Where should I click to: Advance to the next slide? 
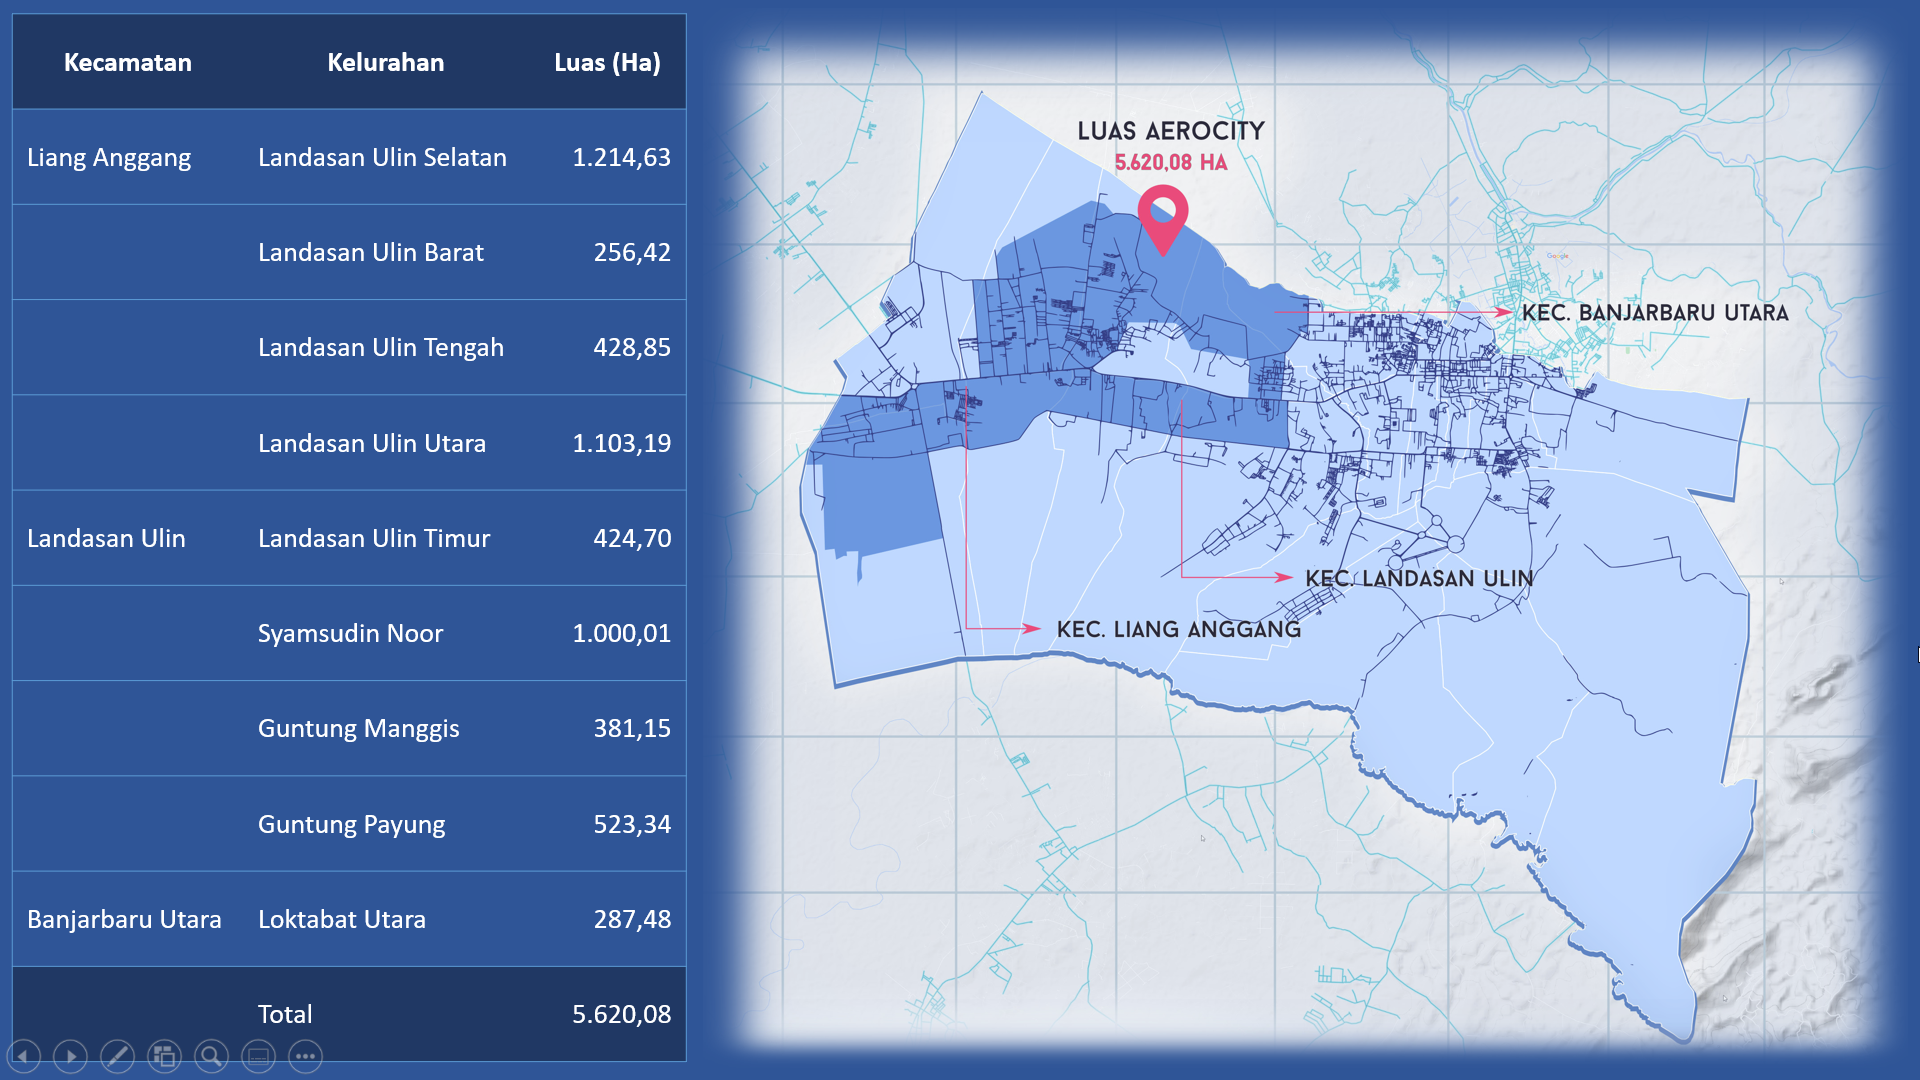pyautogui.click(x=70, y=1056)
